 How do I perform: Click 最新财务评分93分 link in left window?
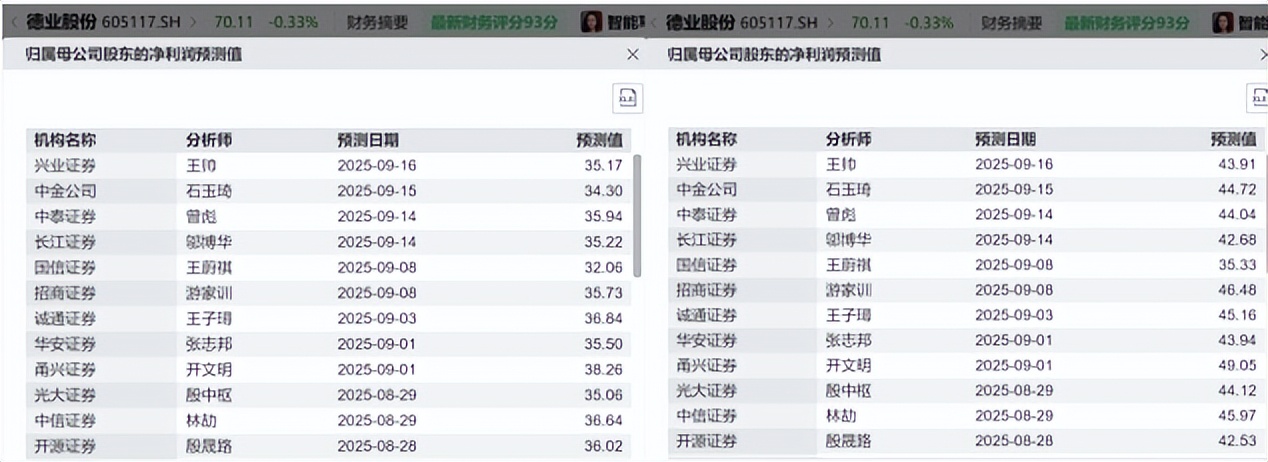pos(494,22)
